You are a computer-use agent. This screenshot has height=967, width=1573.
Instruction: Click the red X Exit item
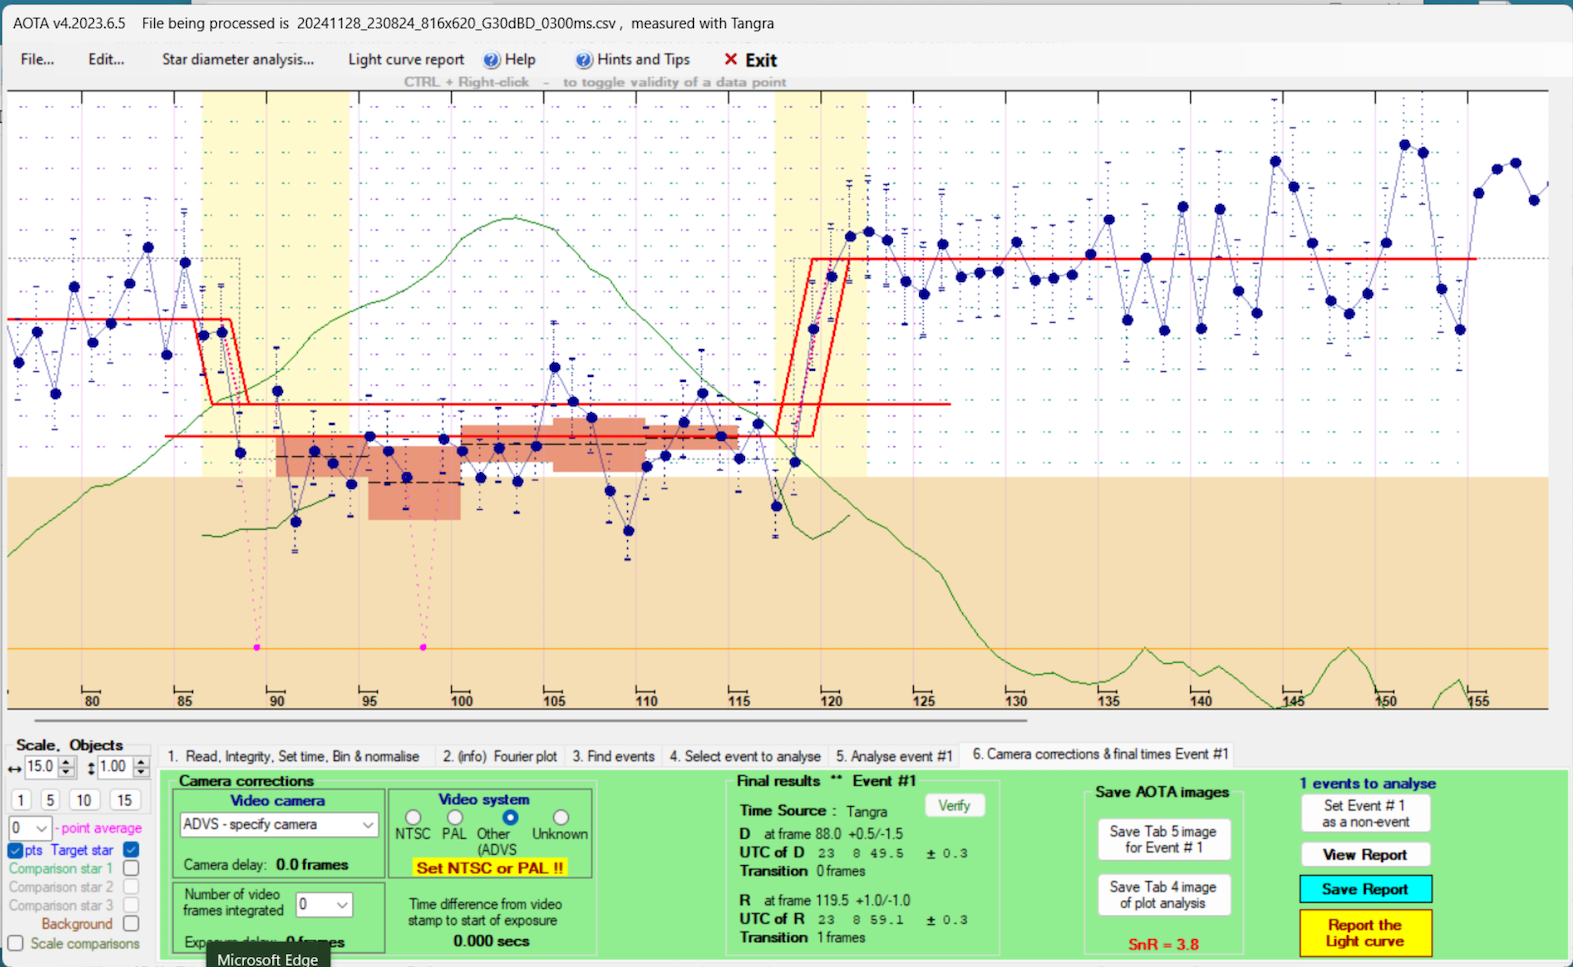(x=750, y=60)
